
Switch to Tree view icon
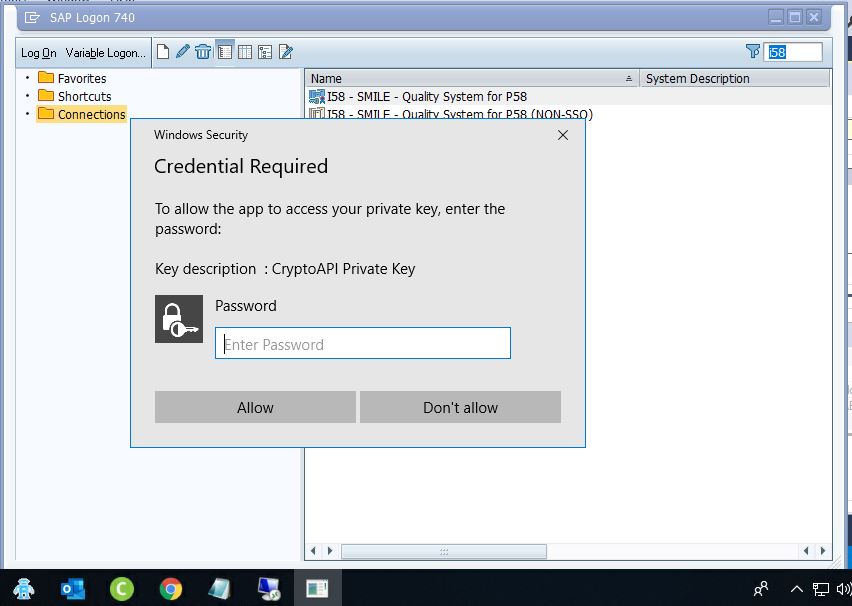click(265, 52)
